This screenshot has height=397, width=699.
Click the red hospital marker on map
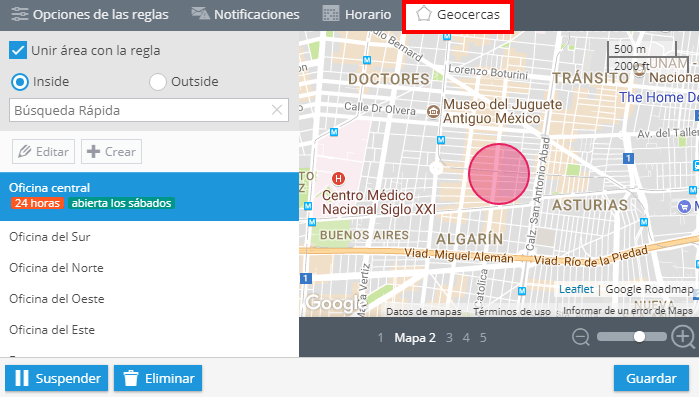(338, 179)
